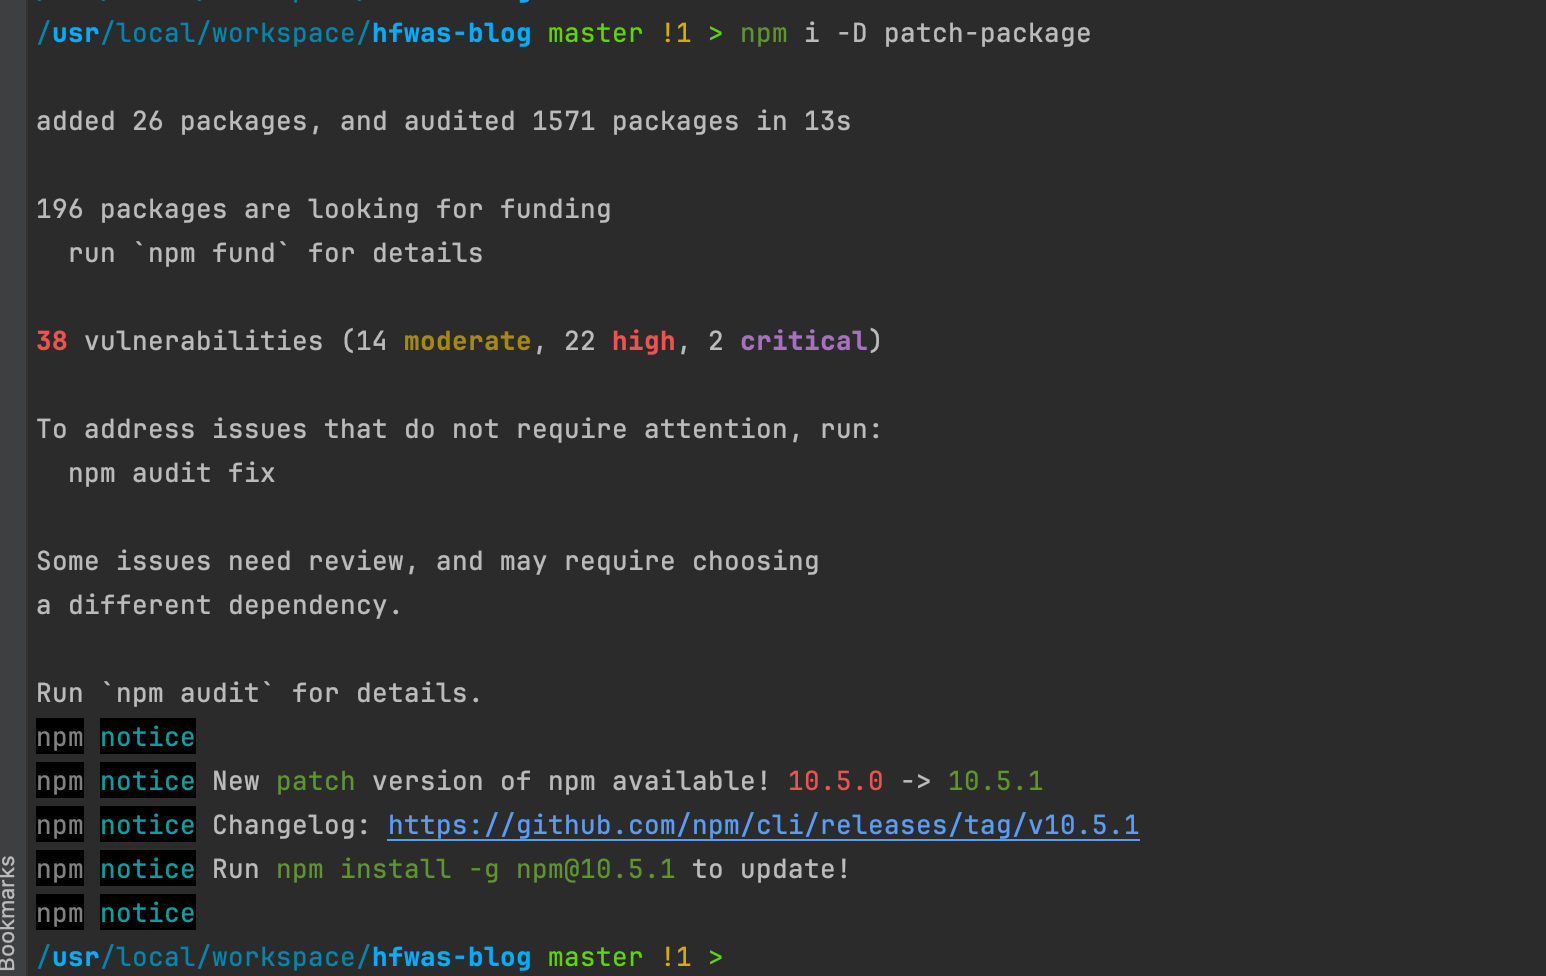Click the typed 'npm i -D patch-package' command
The height and width of the screenshot is (976, 1546).
click(915, 33)
